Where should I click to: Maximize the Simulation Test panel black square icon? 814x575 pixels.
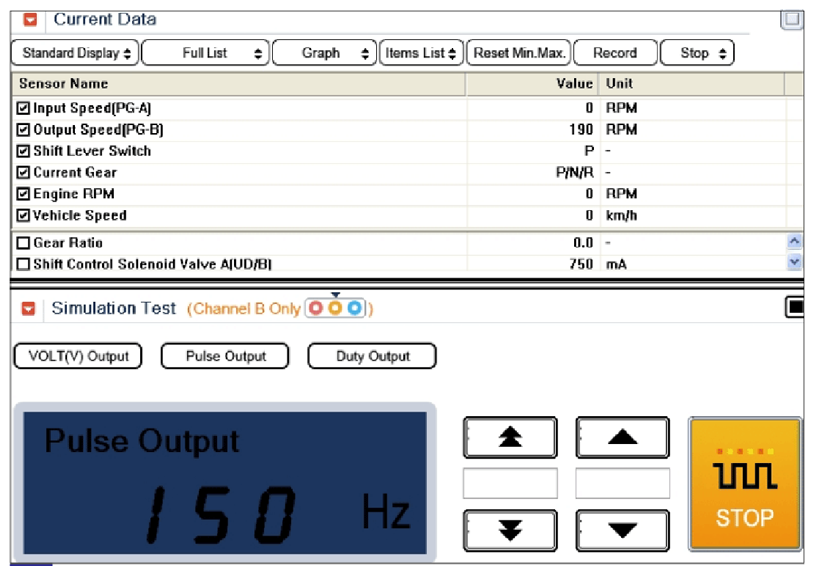(795, 307)
